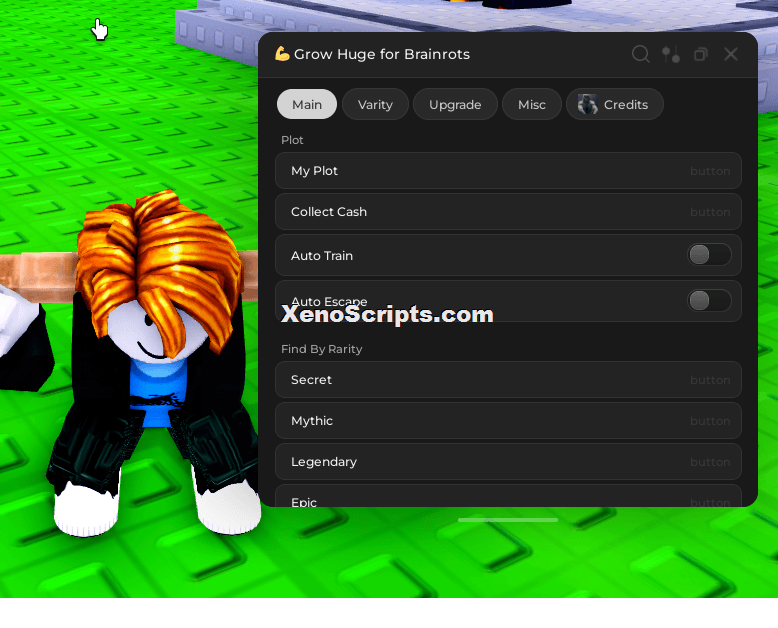Open the search magnifier icon

tap(641, 54)
